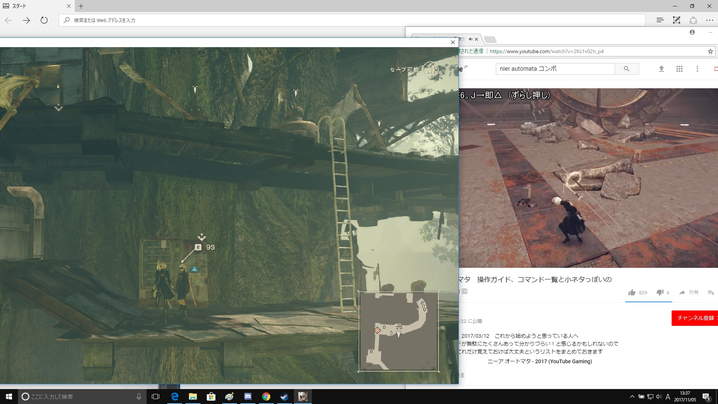This screenshot has height=404, width=718.
Task: Bookmark the page with Chrome star icon
Action: [x=710, y=51]
